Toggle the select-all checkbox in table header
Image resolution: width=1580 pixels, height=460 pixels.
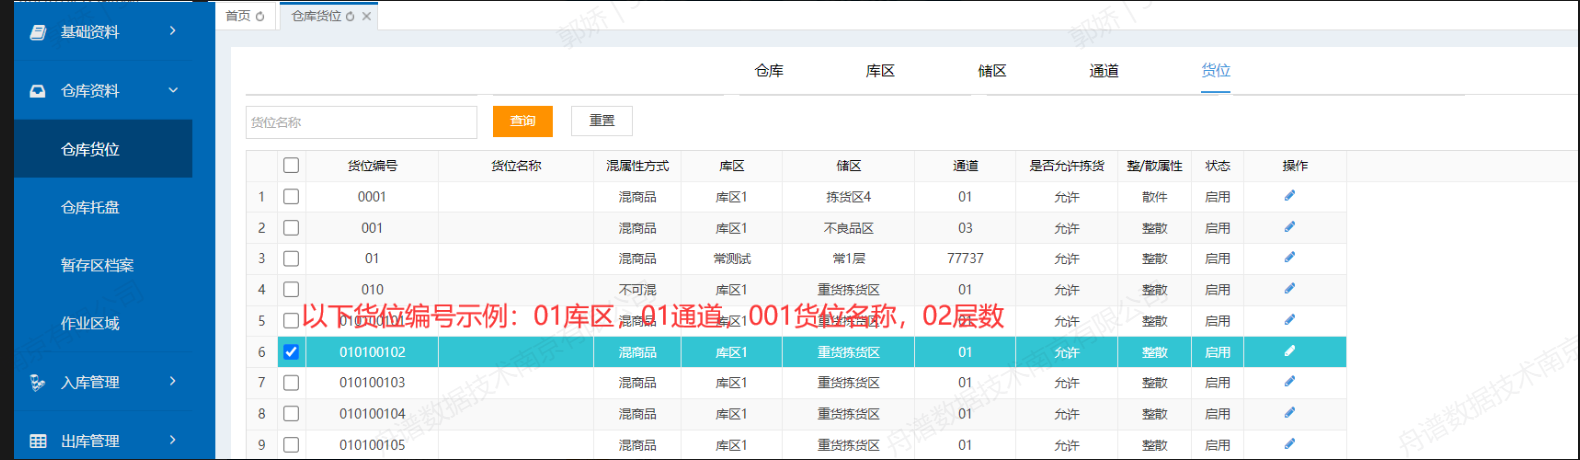pos(291,165)
